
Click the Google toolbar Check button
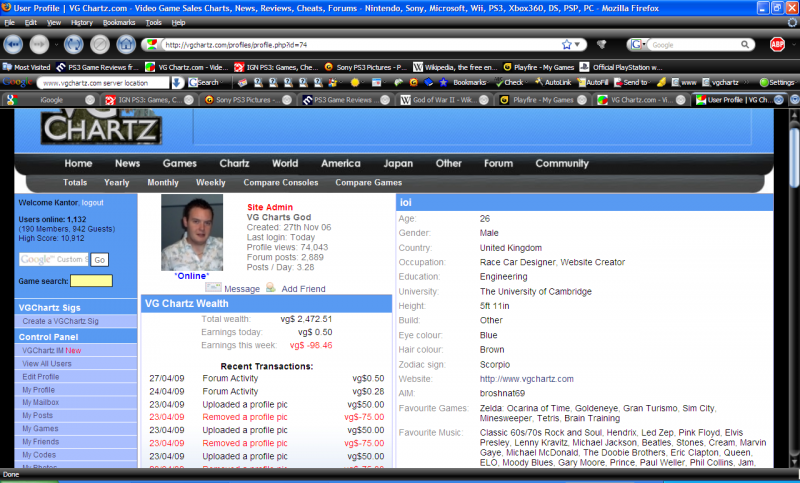(509, 83)
